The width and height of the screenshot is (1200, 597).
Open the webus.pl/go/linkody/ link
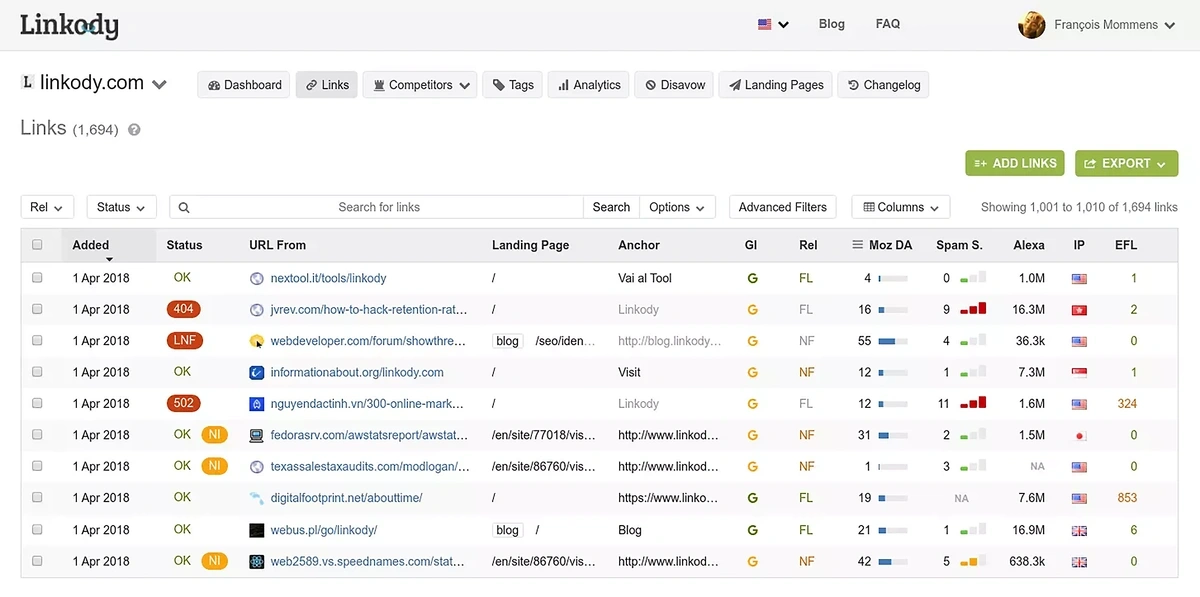tap(323, 530)
